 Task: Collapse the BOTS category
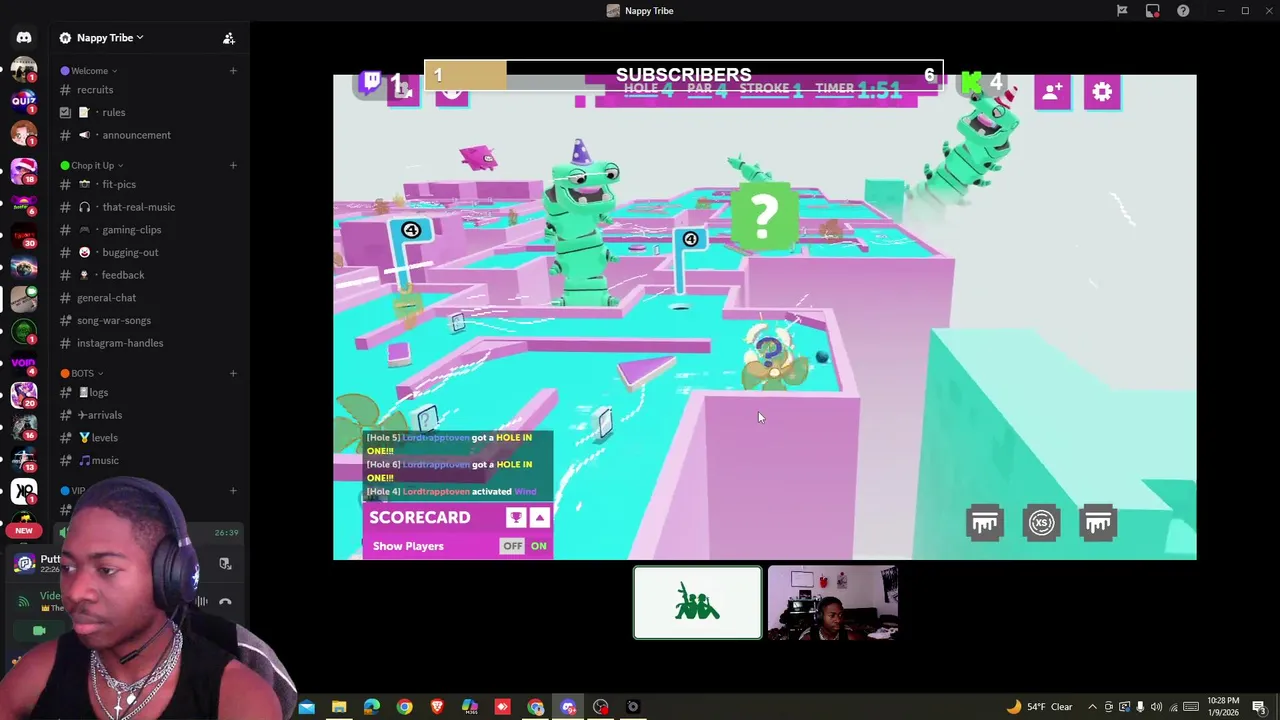tap(82, 374)
